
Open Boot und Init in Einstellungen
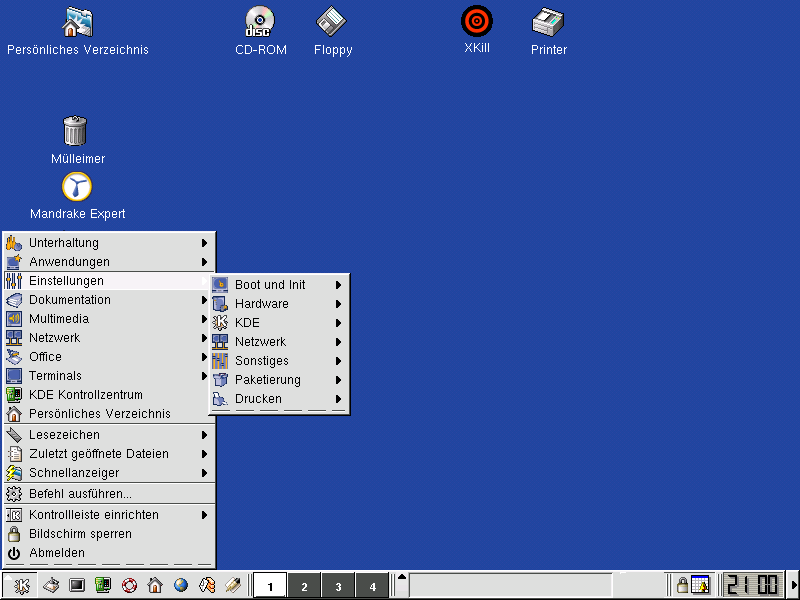tap(279, 285)
